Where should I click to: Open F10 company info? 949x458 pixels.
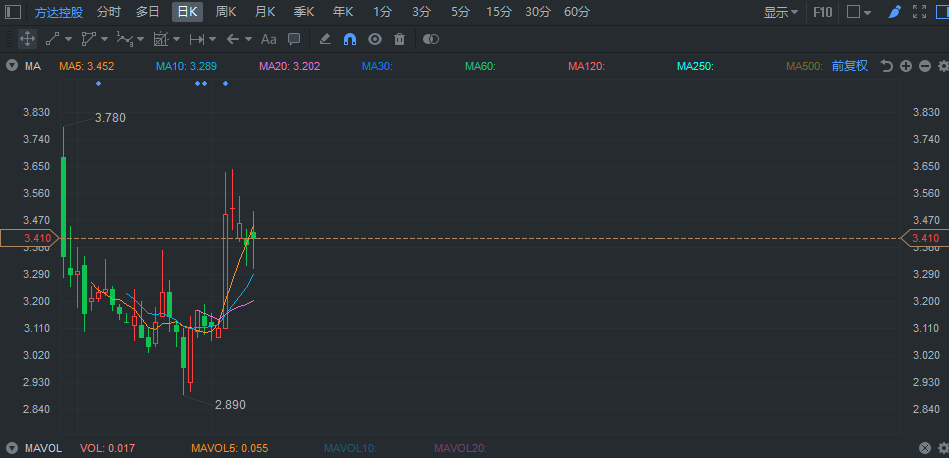click(822, 12)
